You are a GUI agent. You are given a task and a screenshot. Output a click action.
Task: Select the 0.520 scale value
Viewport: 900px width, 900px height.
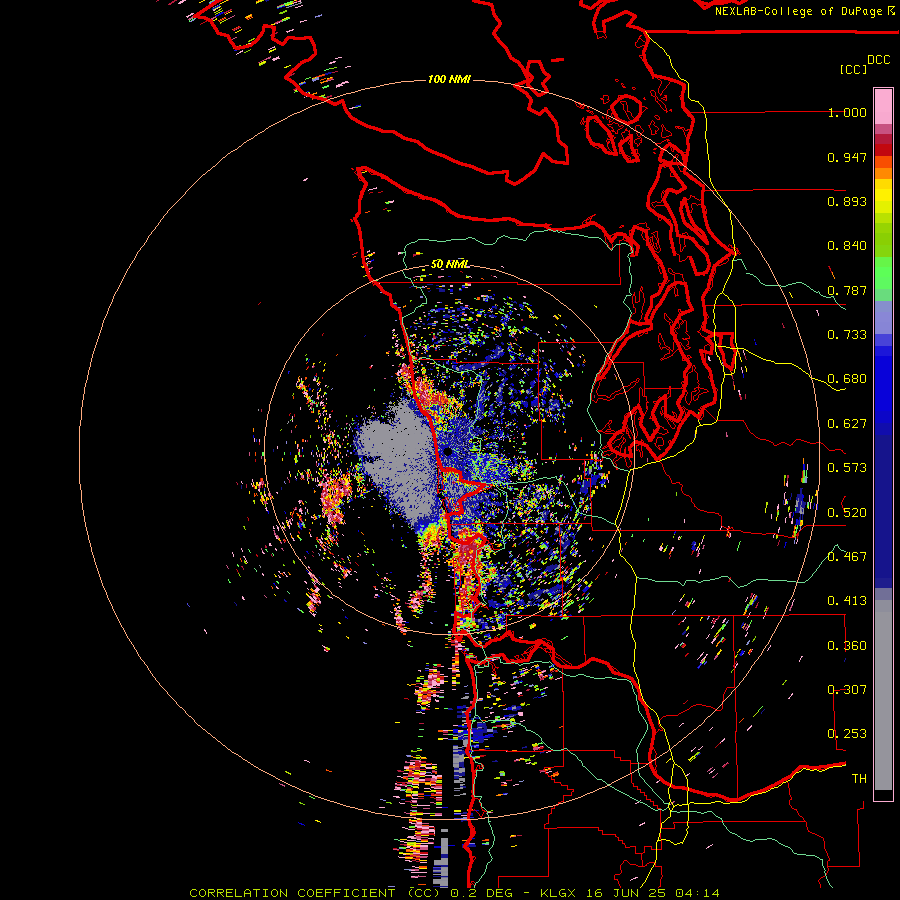(x=847, y=513)
